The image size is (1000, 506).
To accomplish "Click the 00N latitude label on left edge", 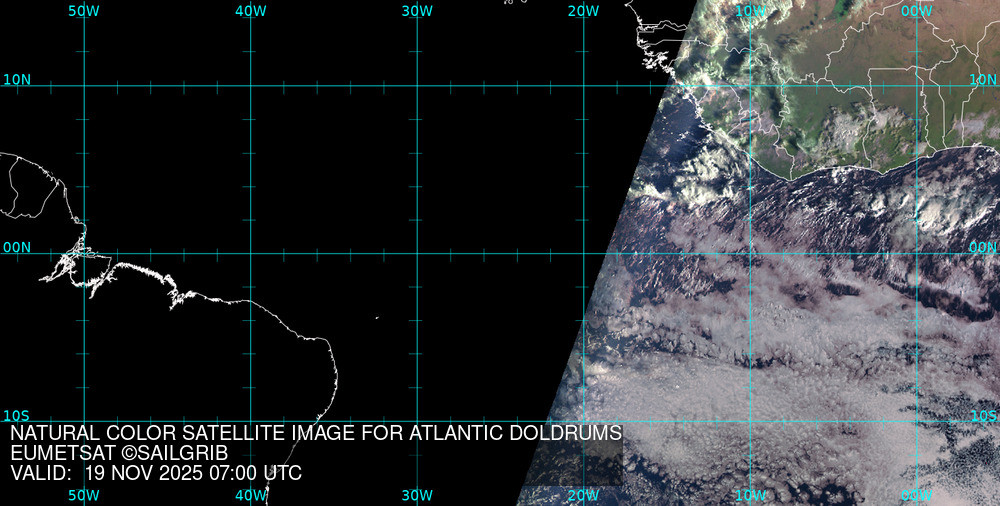I will pos(16,247).
